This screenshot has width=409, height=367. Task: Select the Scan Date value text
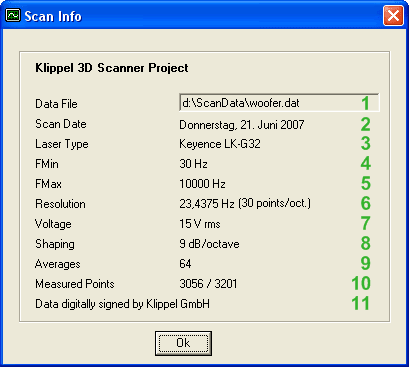point(242,125)
